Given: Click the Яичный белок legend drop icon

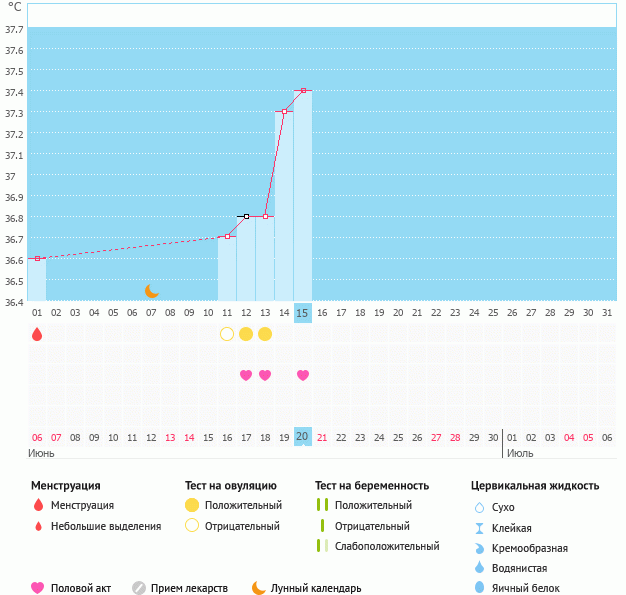Looking at the screenshot, I should (x=479, y=588).
